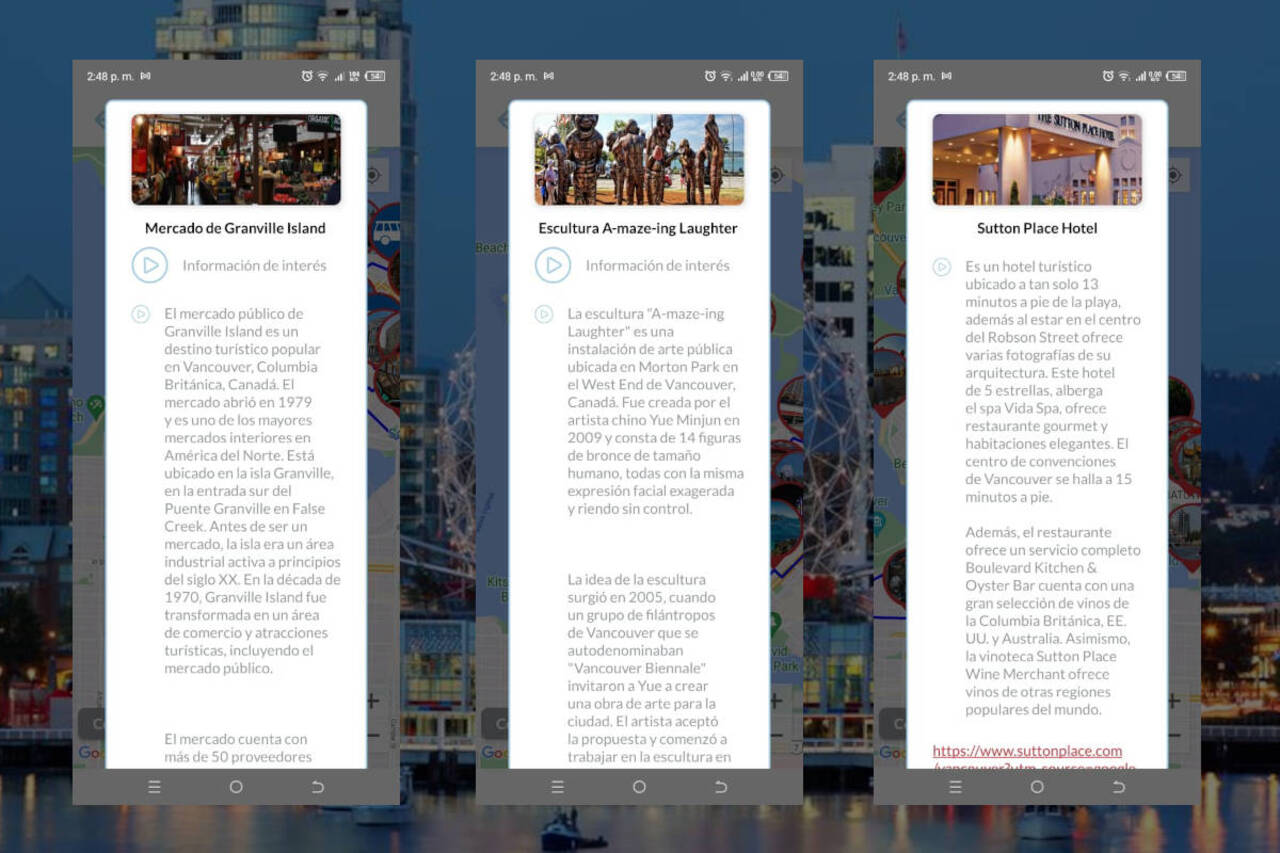This screenshot has height=853, width=1280.
Task: Open the Sutton Place Hotel photo
Action: coord(1037,159)
